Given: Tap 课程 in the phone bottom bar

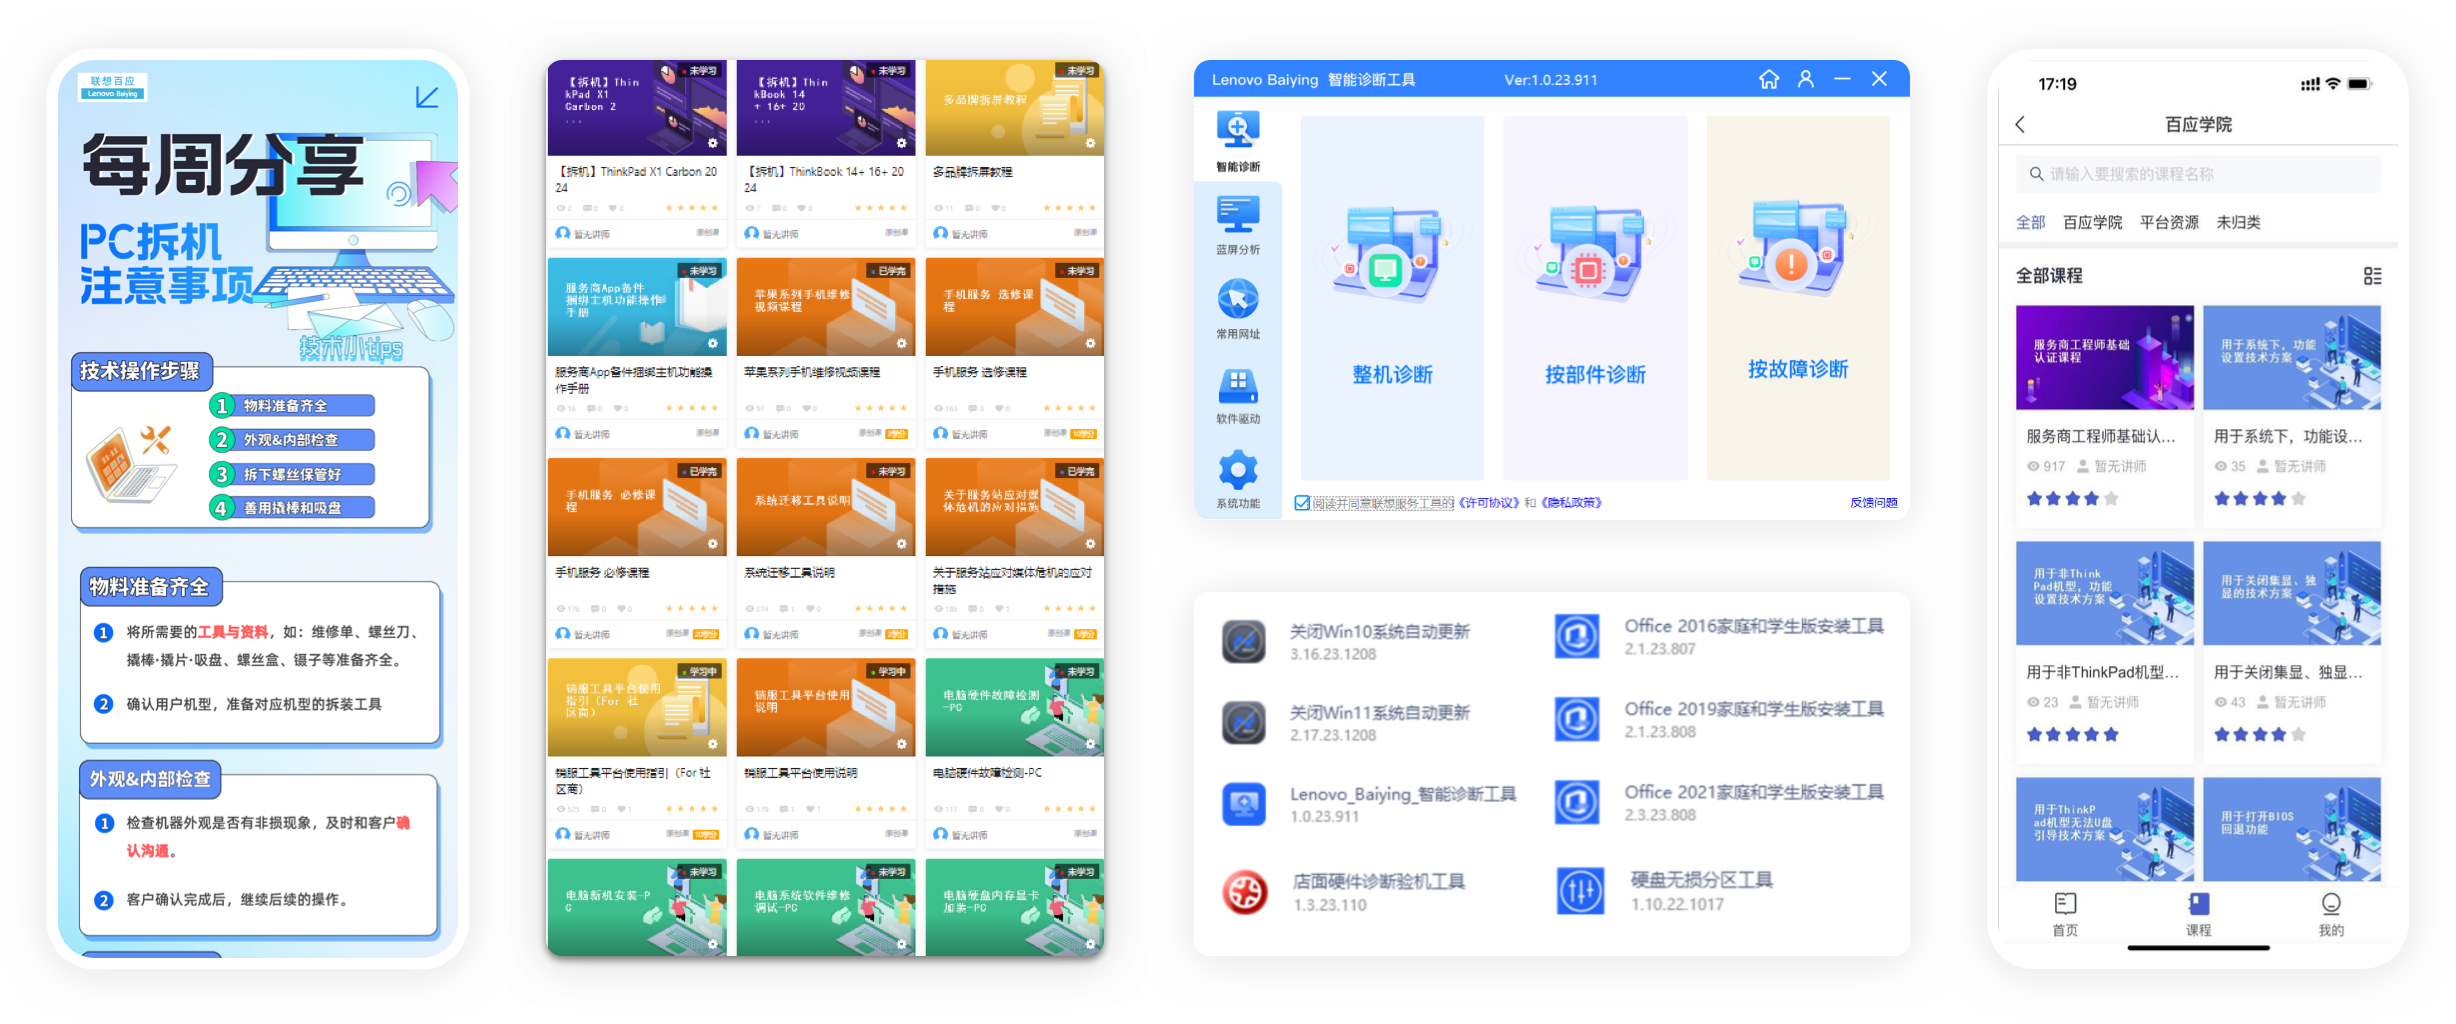Looking at the screenshot, I should pos(2198,914).
